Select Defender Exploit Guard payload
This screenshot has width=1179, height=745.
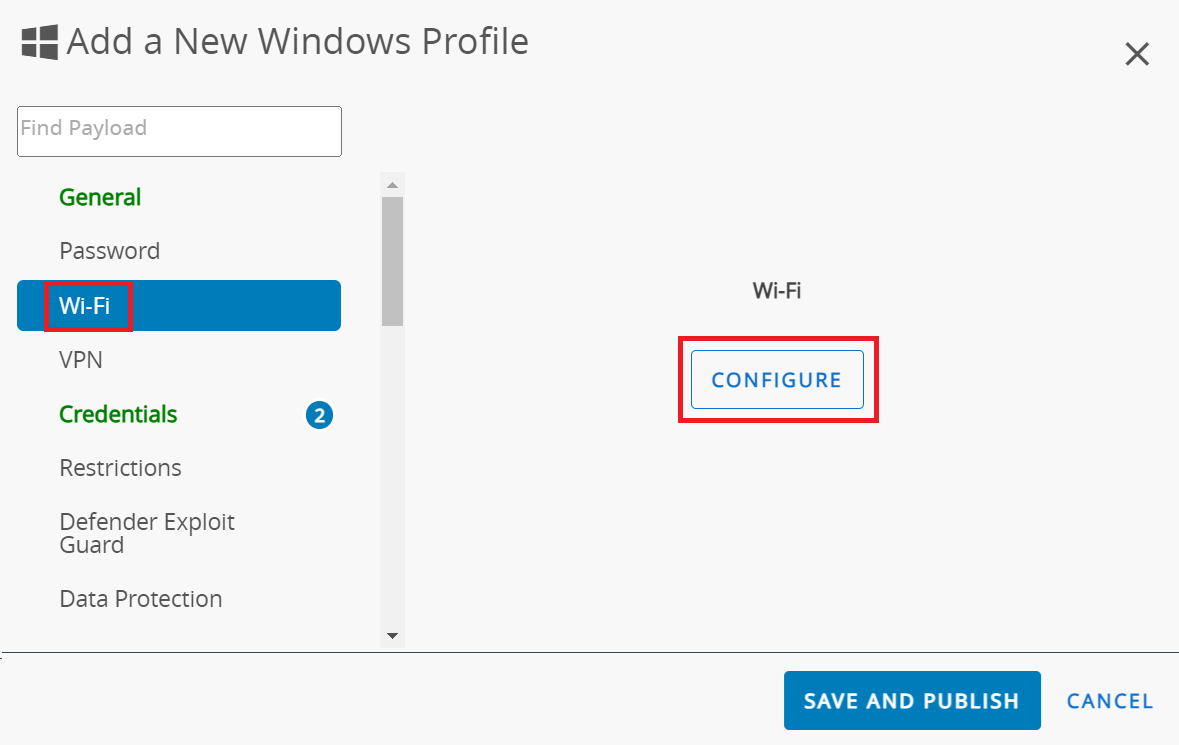147,533
